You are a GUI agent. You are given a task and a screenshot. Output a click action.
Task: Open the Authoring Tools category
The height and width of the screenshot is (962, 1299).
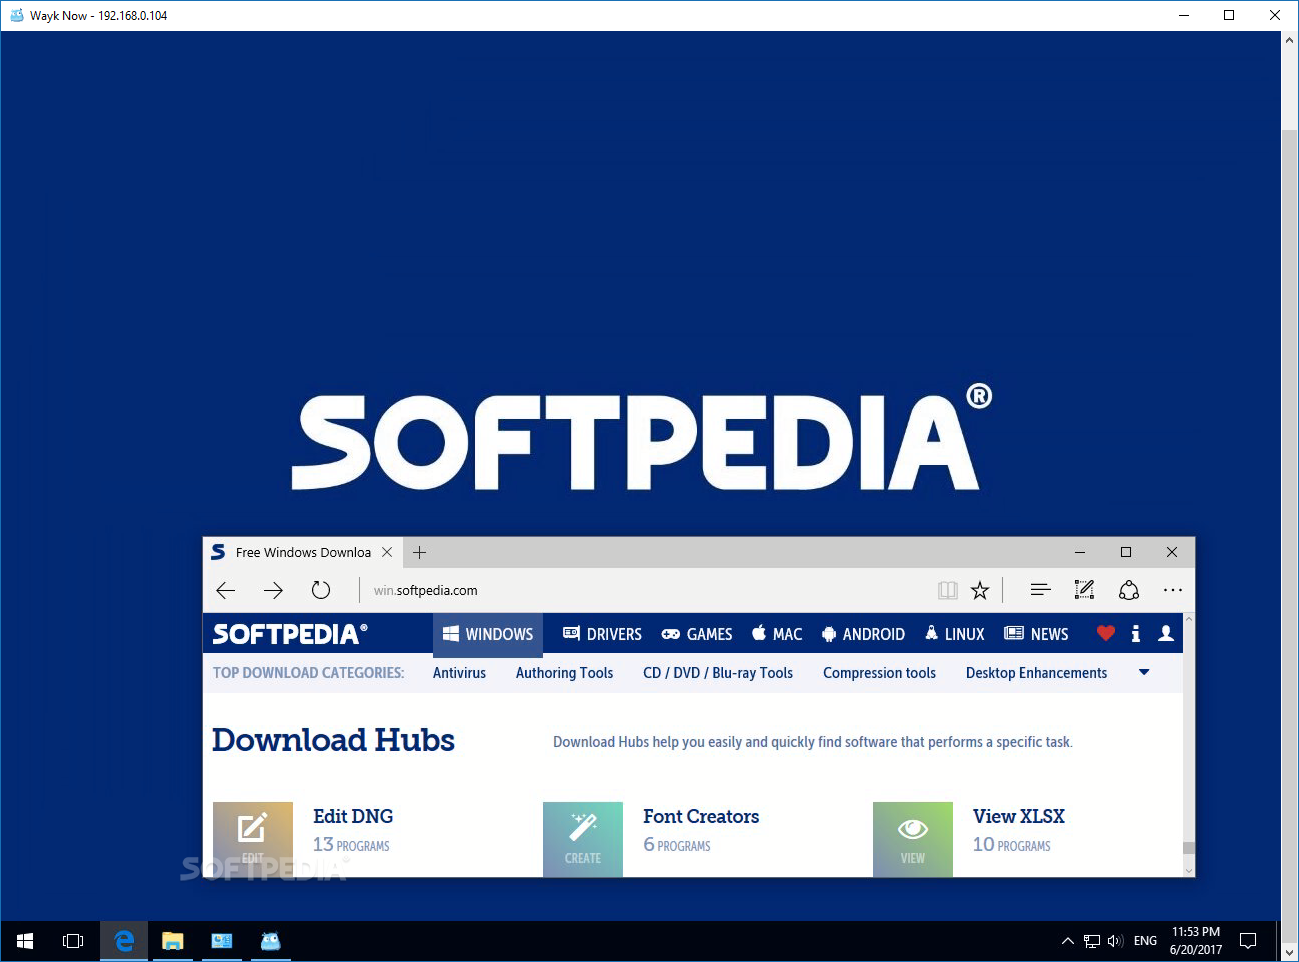[x=564, y=673]
